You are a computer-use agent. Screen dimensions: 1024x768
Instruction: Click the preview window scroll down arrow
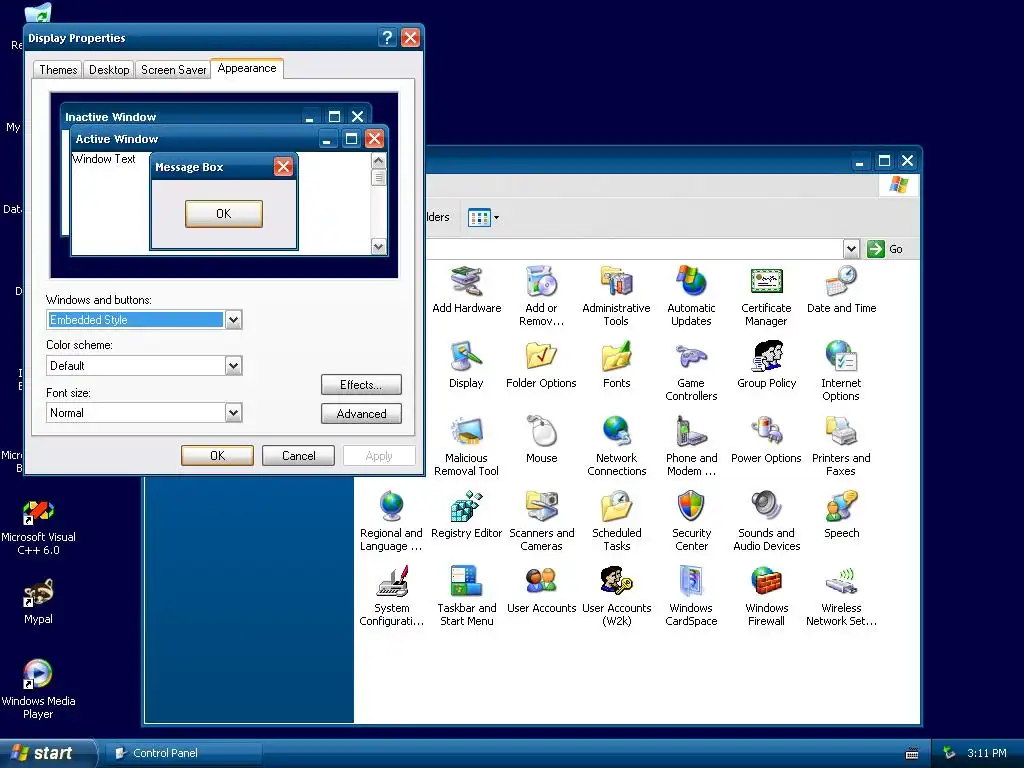[379, 246]
